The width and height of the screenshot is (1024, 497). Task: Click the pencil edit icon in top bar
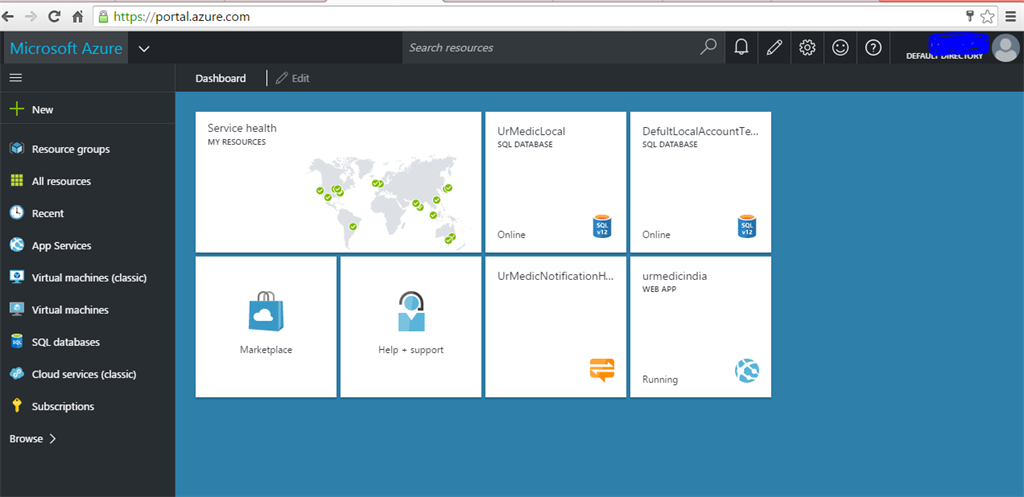[775, 48]
